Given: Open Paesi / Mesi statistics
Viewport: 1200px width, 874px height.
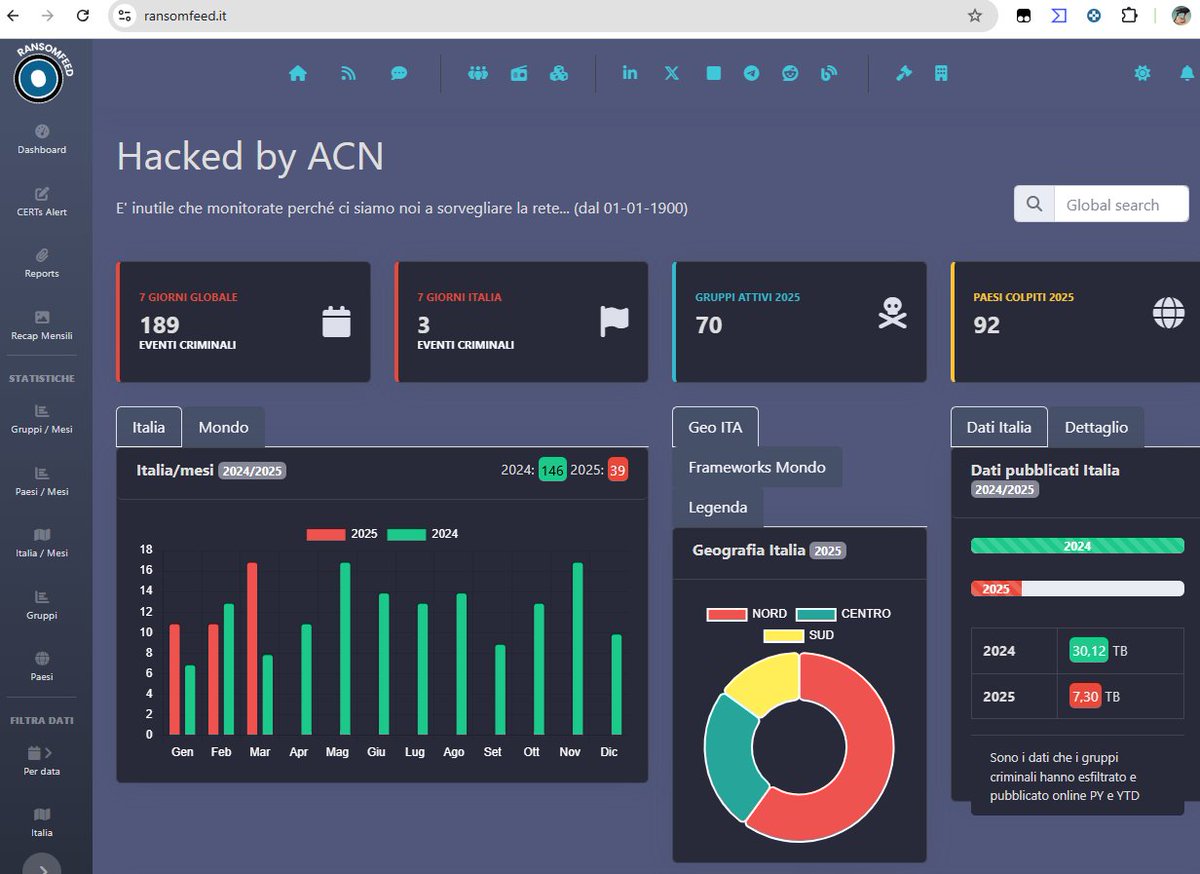Looking at the screenshot, I should 42,481.
